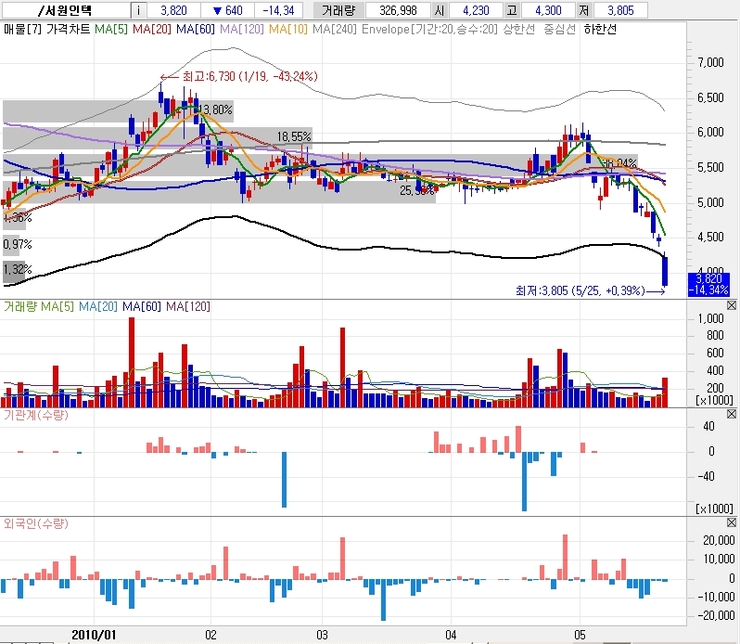Click the high price value 4,300
740x644 pixels.
pyautogui.click(x=548, y=10)
